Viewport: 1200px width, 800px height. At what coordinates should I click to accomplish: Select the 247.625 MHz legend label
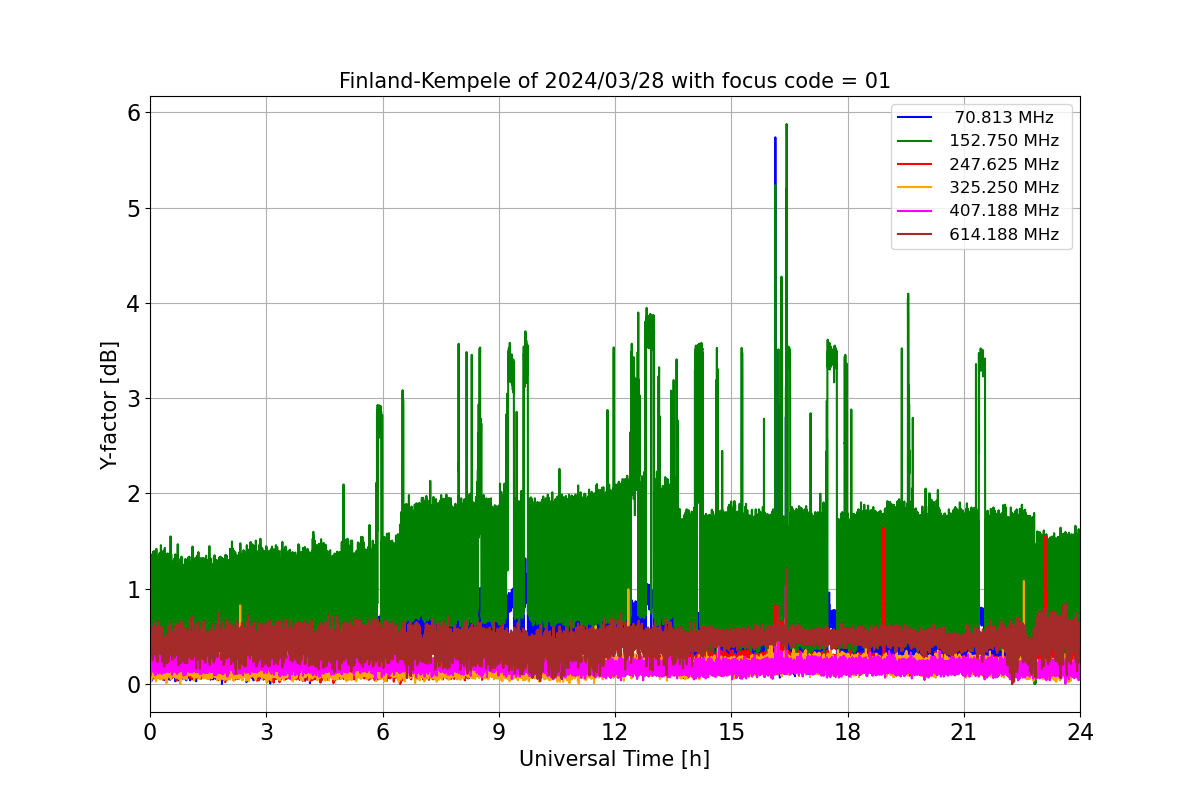[x=1004, y=164]
